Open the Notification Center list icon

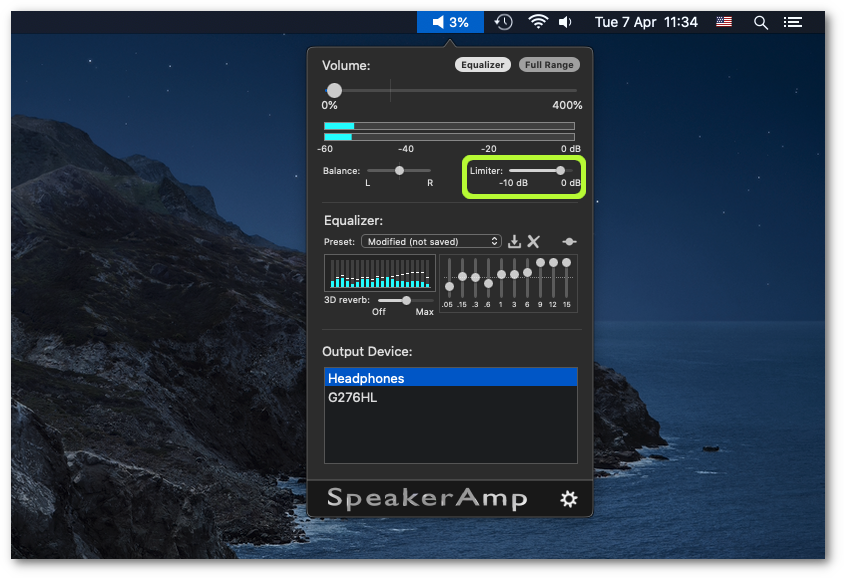click(x=793, y=22)
